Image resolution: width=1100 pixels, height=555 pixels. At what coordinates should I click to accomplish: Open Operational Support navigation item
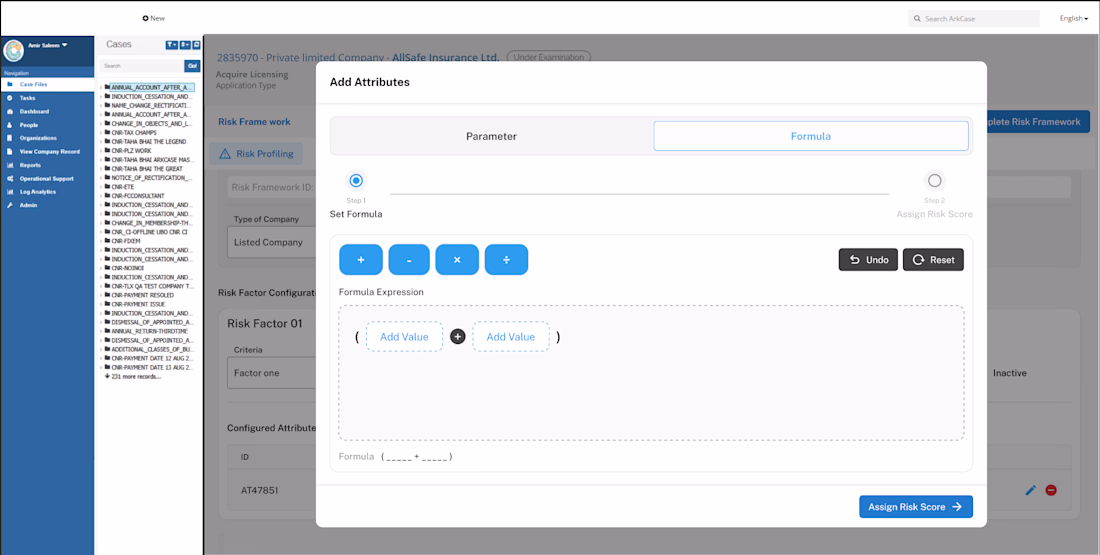tap(47, 178)
